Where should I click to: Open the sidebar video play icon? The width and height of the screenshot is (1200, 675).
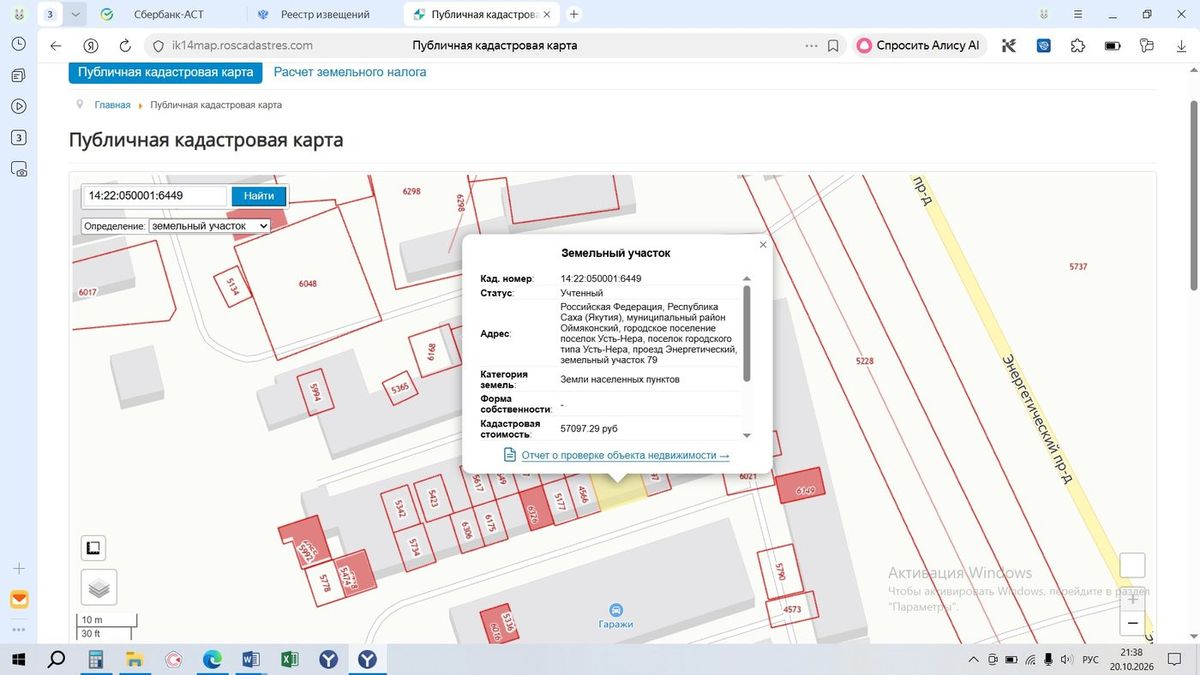pyautogui.click(x=18, y=106)
